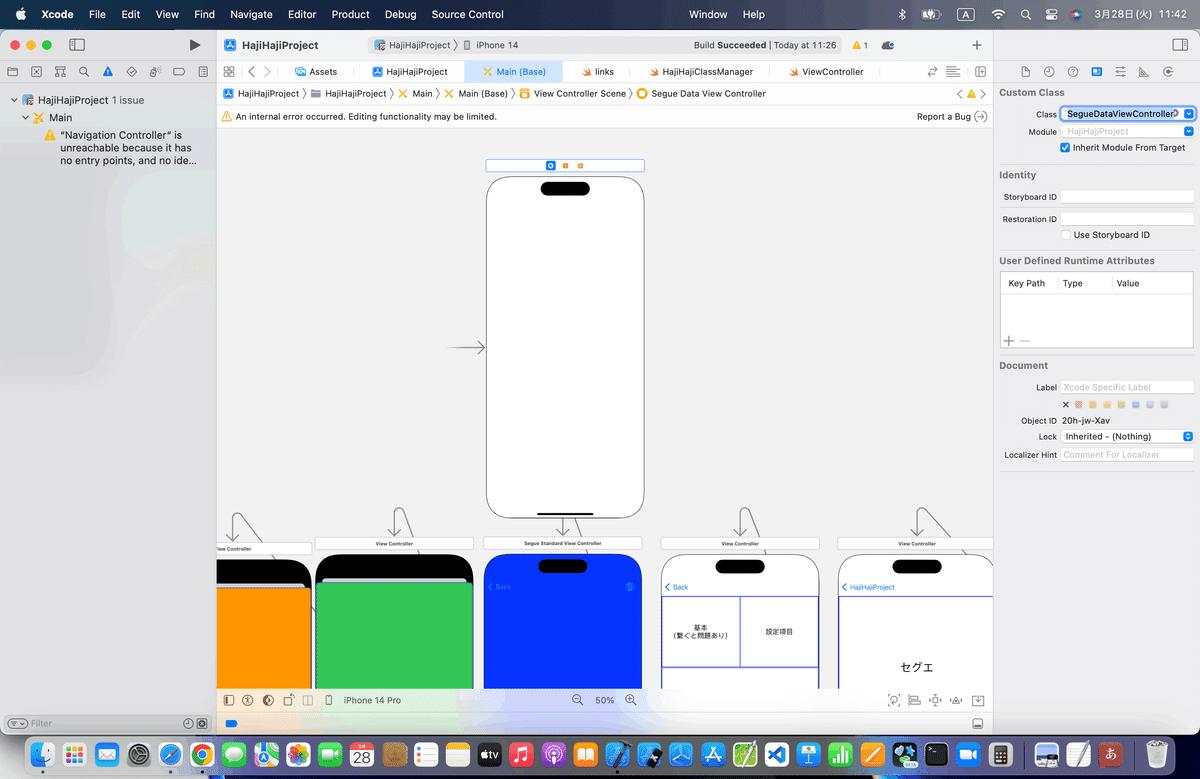The height and width of the screenshot is (779, 1200).
Task: Add a new editor on the right
Action: pos(980,72)
